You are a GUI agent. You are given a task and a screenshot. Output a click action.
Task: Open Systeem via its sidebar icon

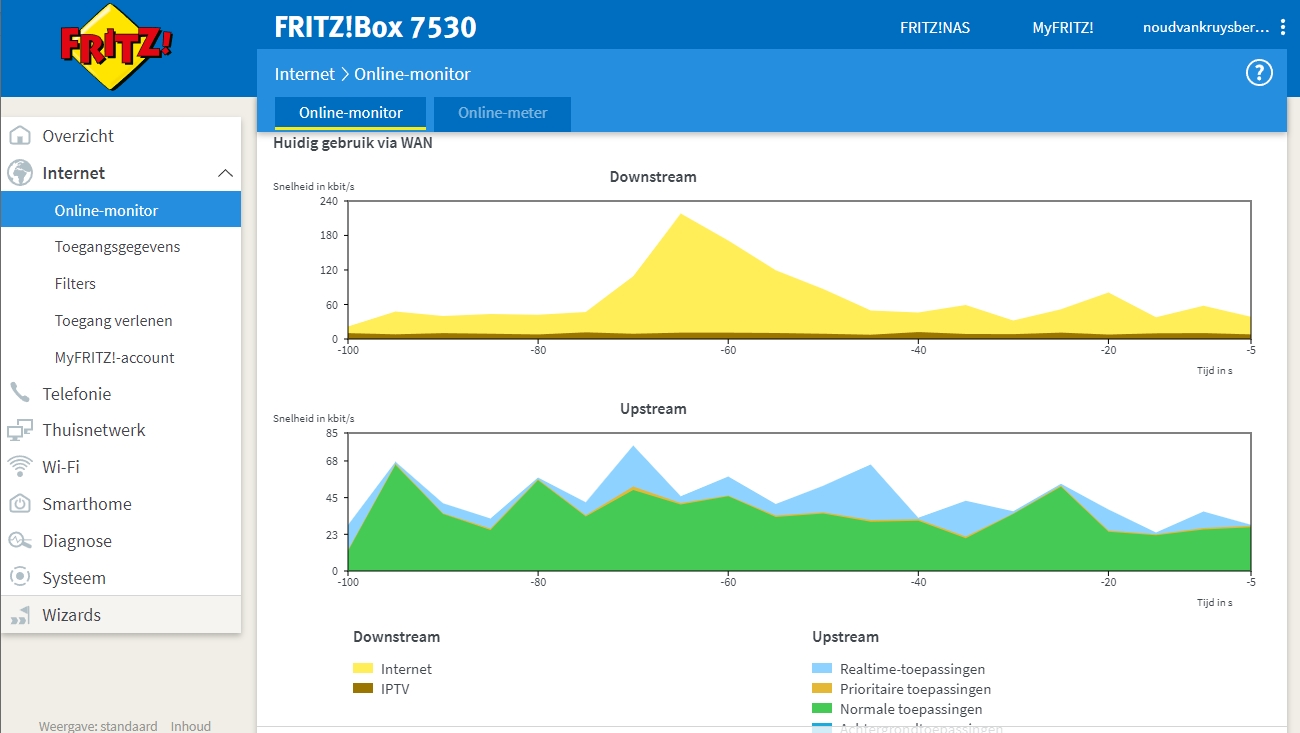point(20,577)
